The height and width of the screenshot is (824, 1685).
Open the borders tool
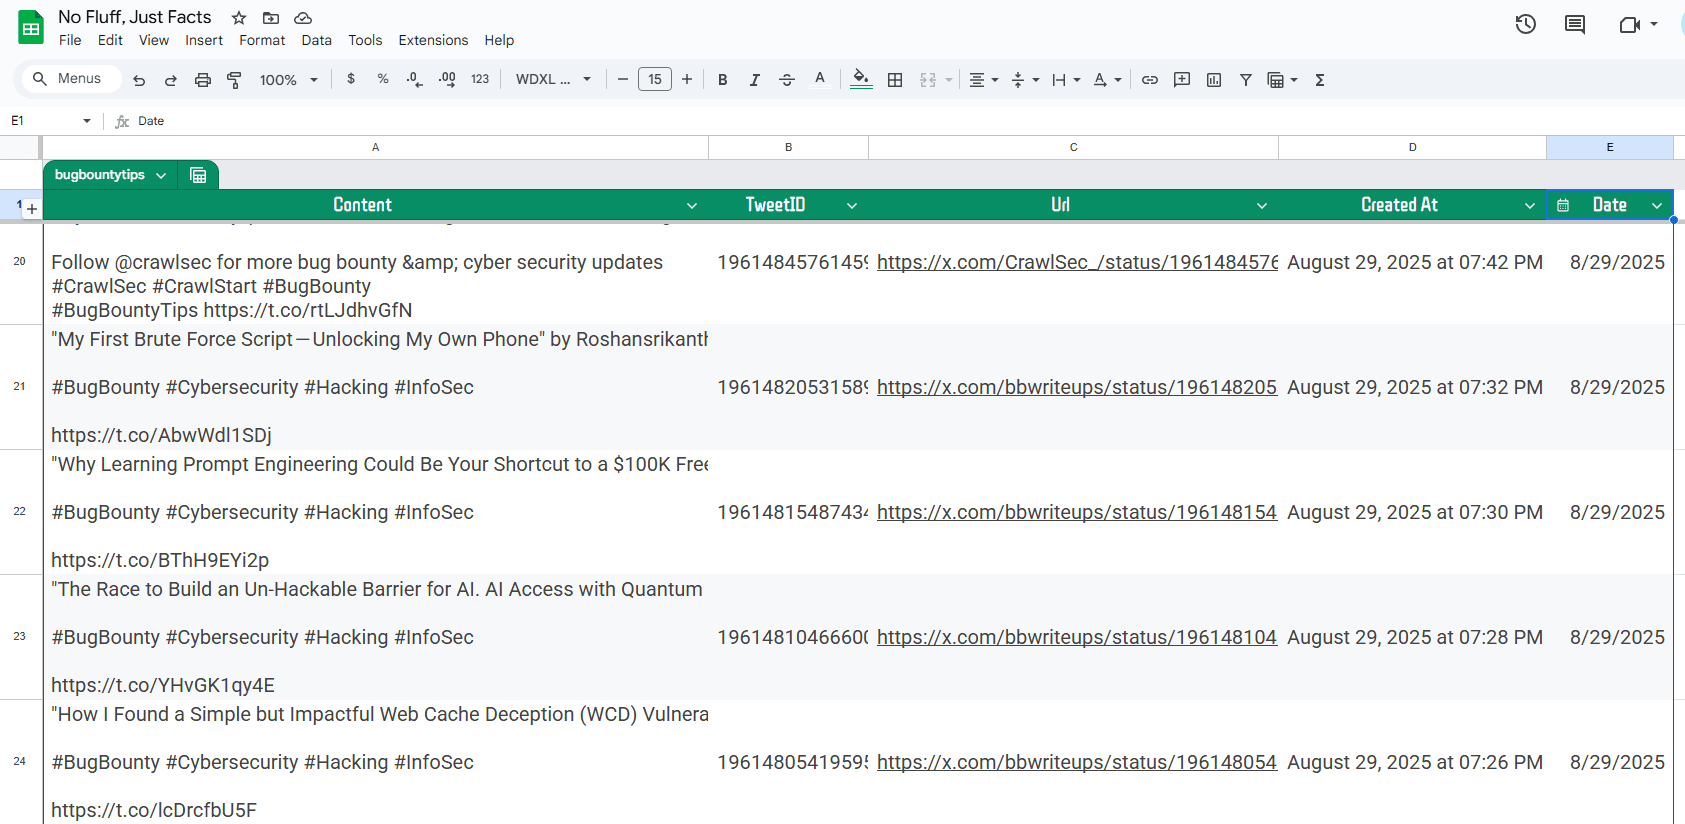(x=895, y=80)
